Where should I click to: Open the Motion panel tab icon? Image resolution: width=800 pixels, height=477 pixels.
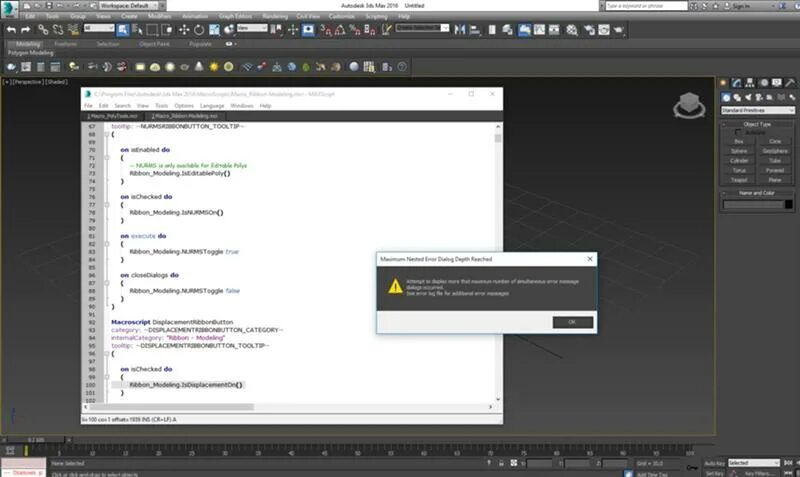pyautogui.click(x=764, y=83)
